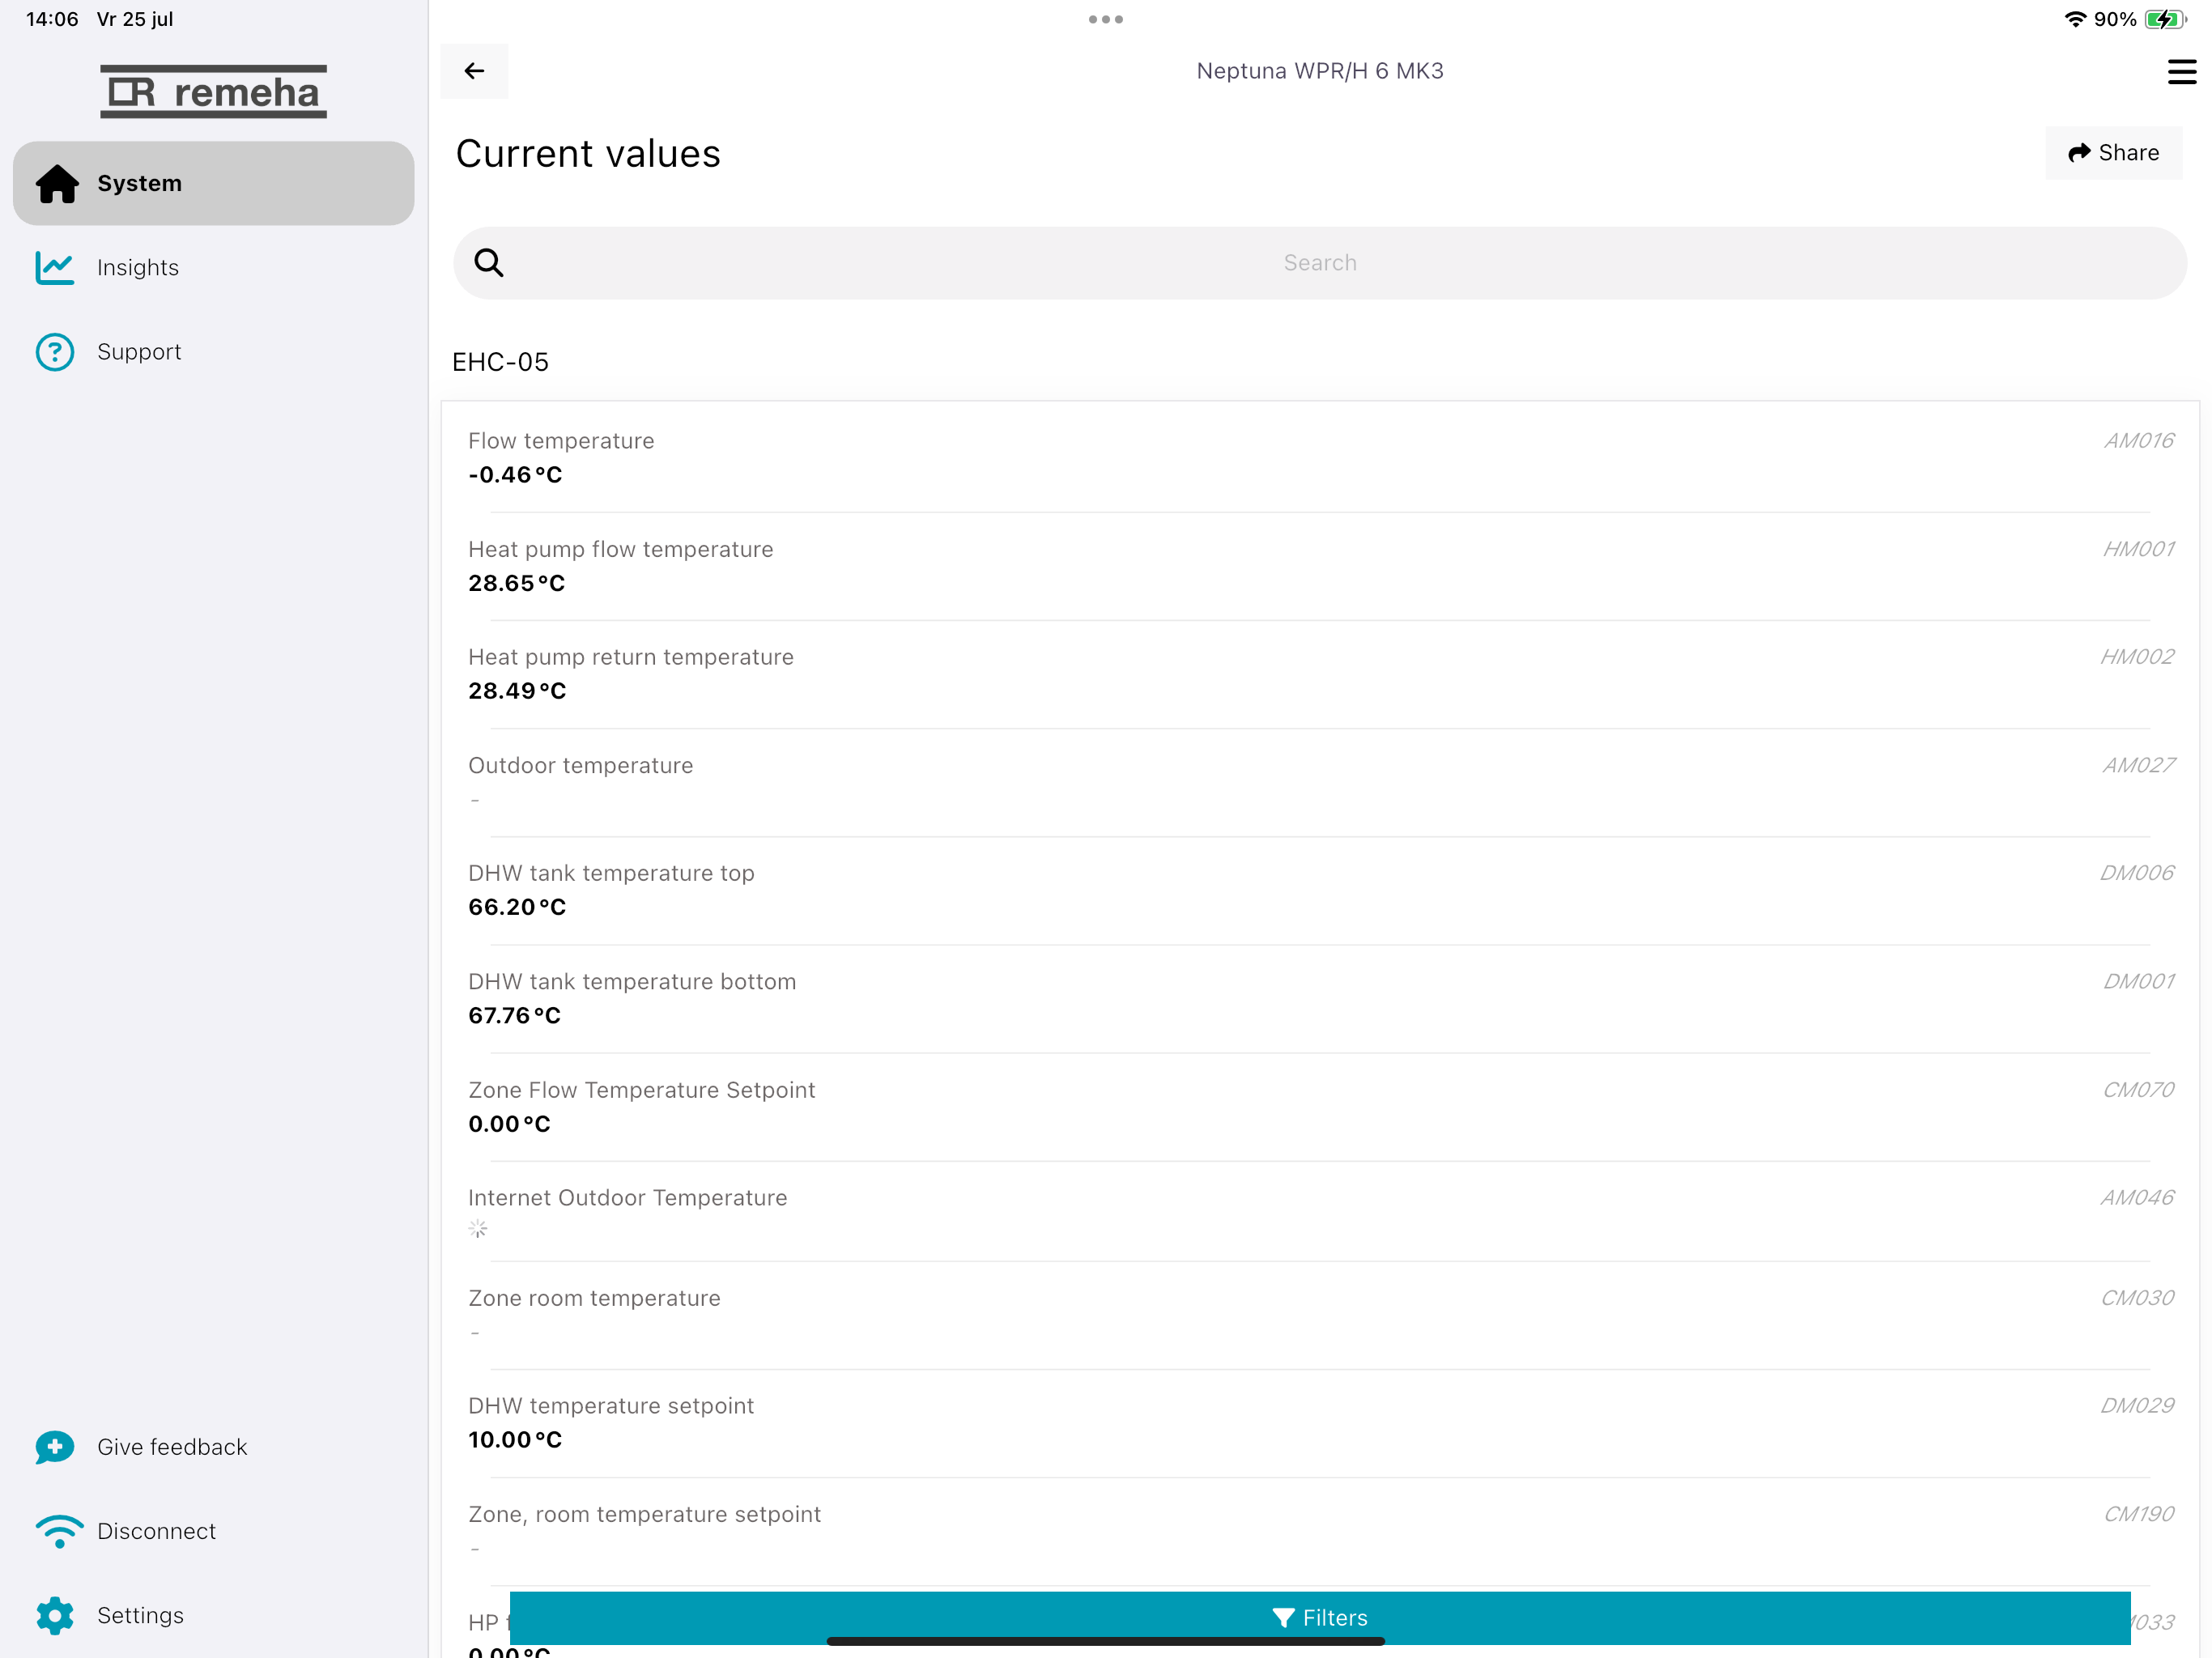Open the Settings gear icon
Image resolution: width=2212 pixels, height=1658 pixels.
point(55,1616)
